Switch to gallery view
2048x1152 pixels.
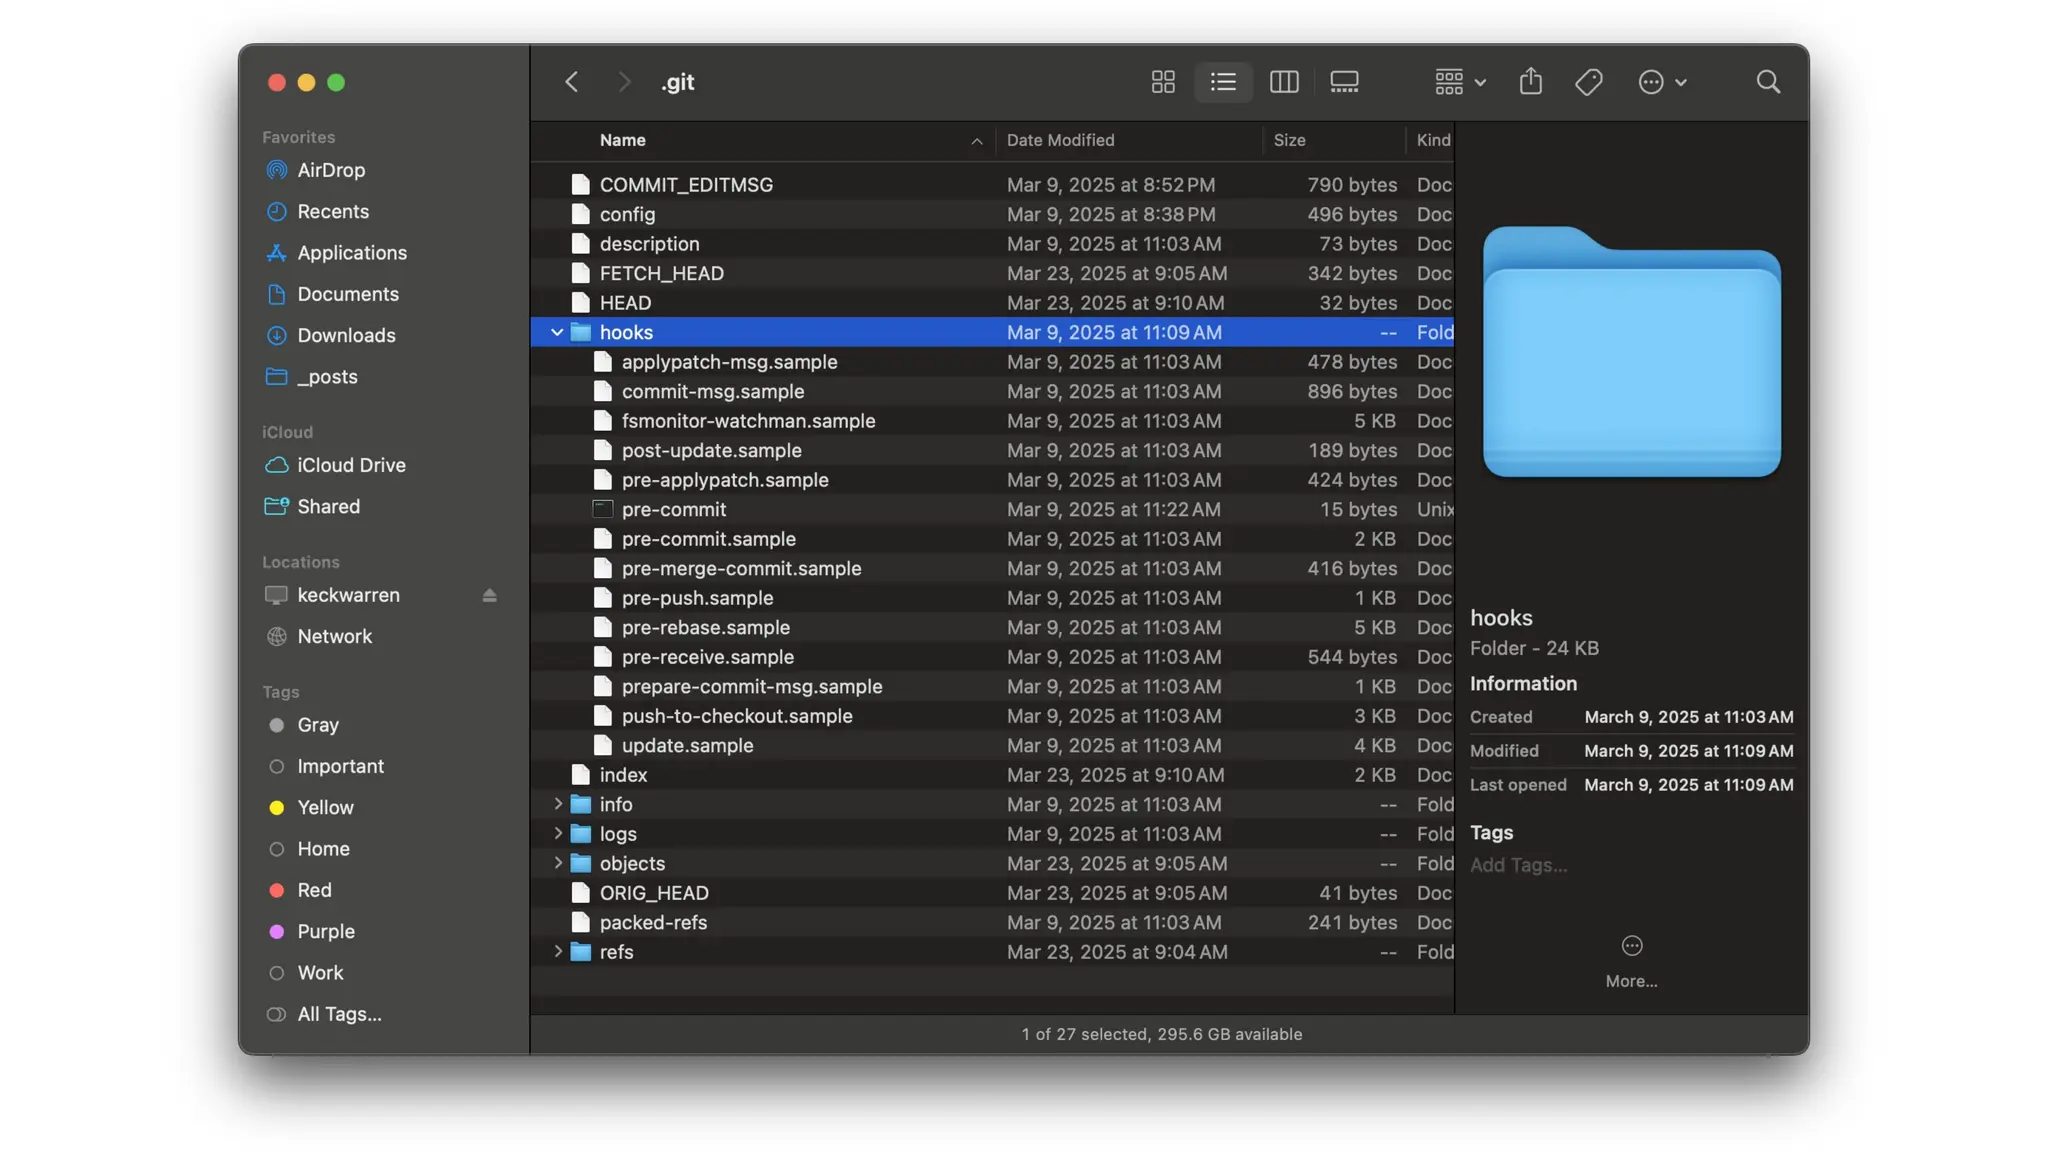1344,82
